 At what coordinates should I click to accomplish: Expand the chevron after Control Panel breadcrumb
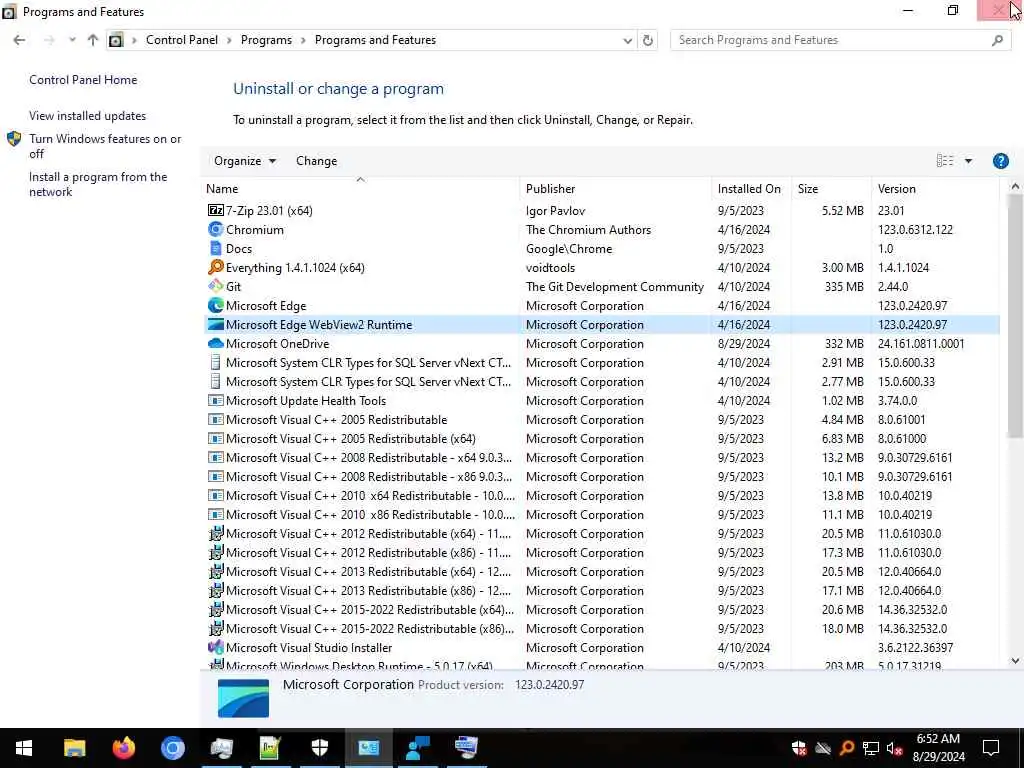click(x=229, y=40)
